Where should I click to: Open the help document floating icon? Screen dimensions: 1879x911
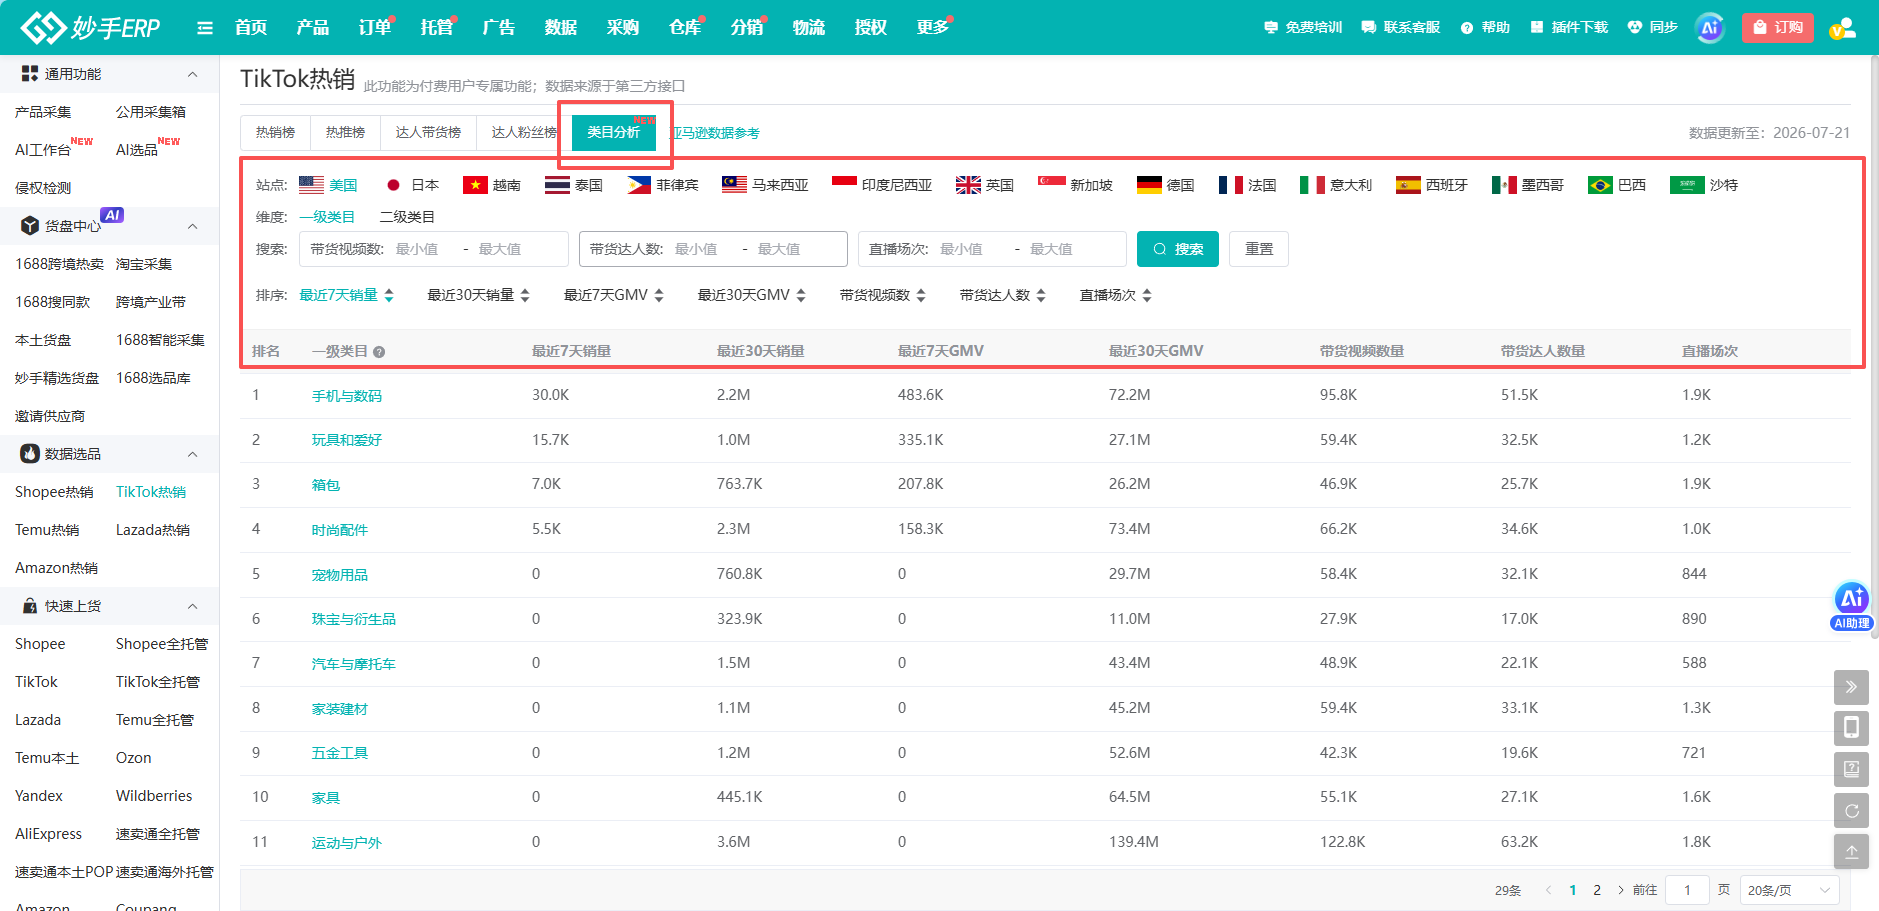(1851, 769)
